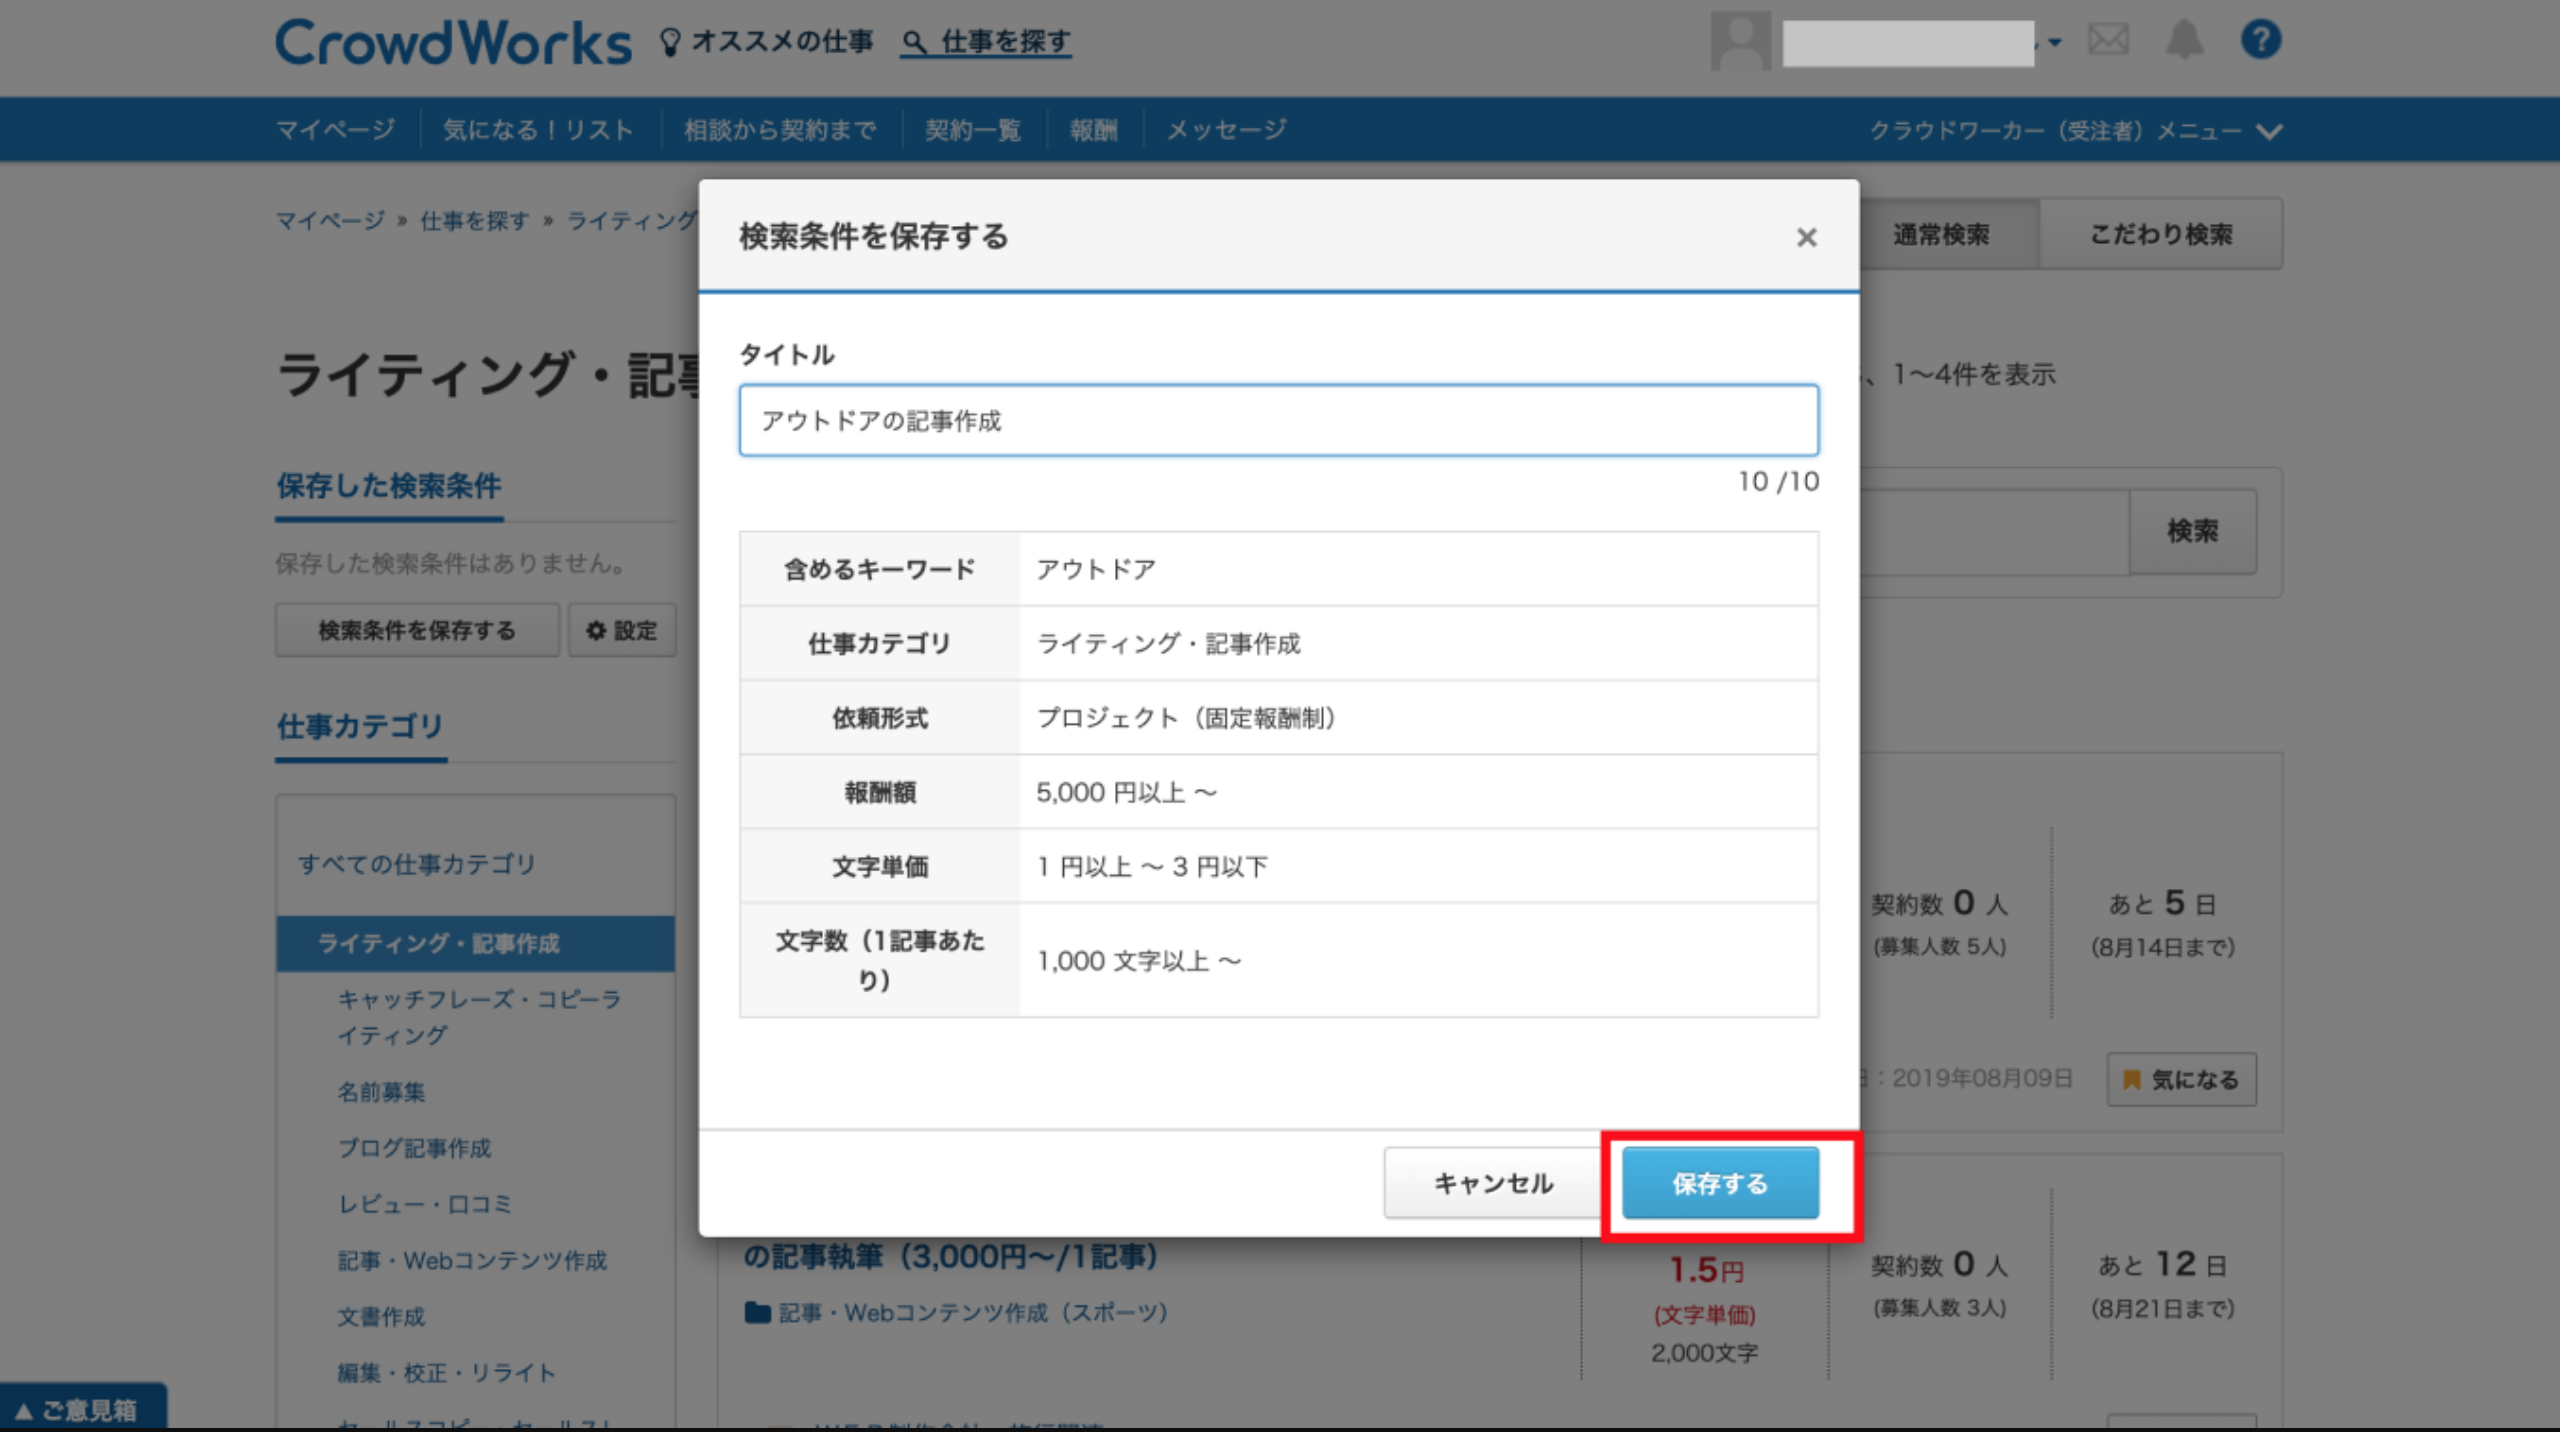The image size is (2560, 1432).
Task: Open the help question mark icon
Action: [x=2260, y=40]
